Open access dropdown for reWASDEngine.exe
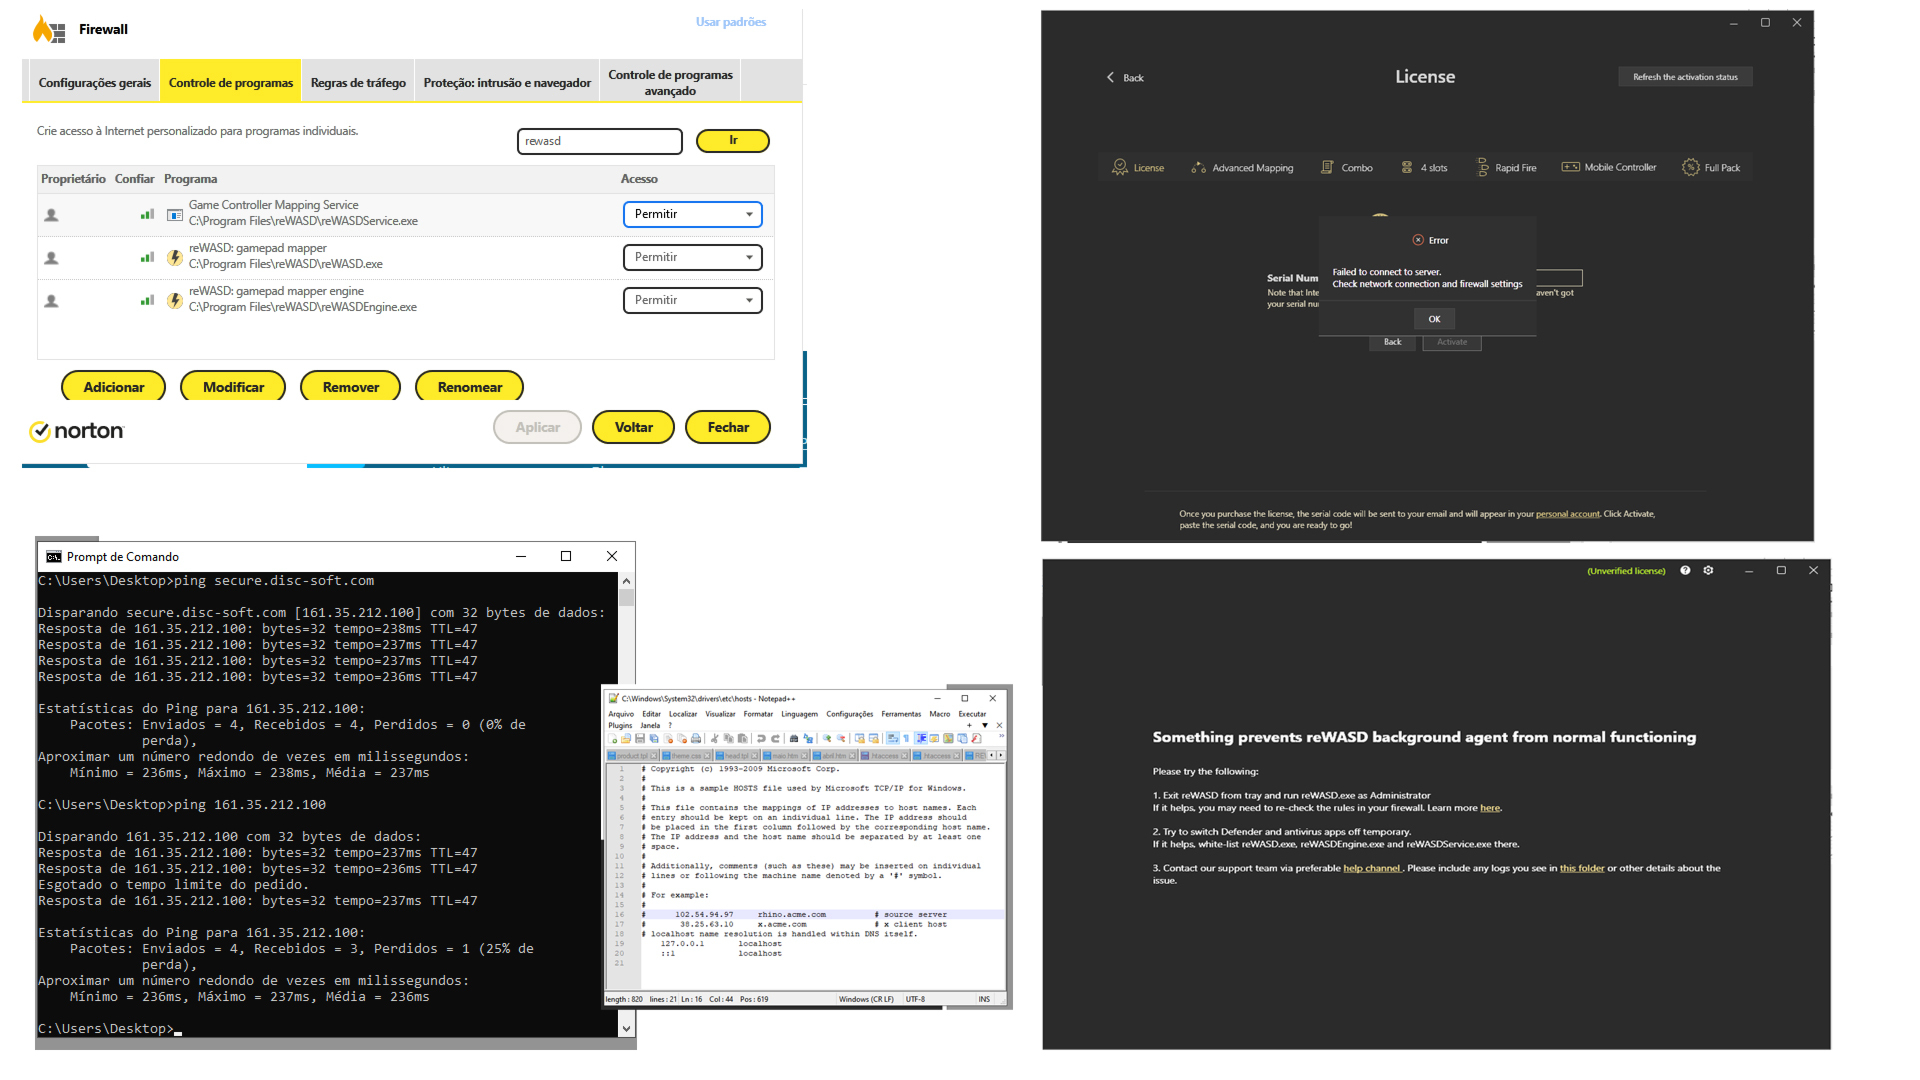1920x1080 pixels. [x=692, y=300]
